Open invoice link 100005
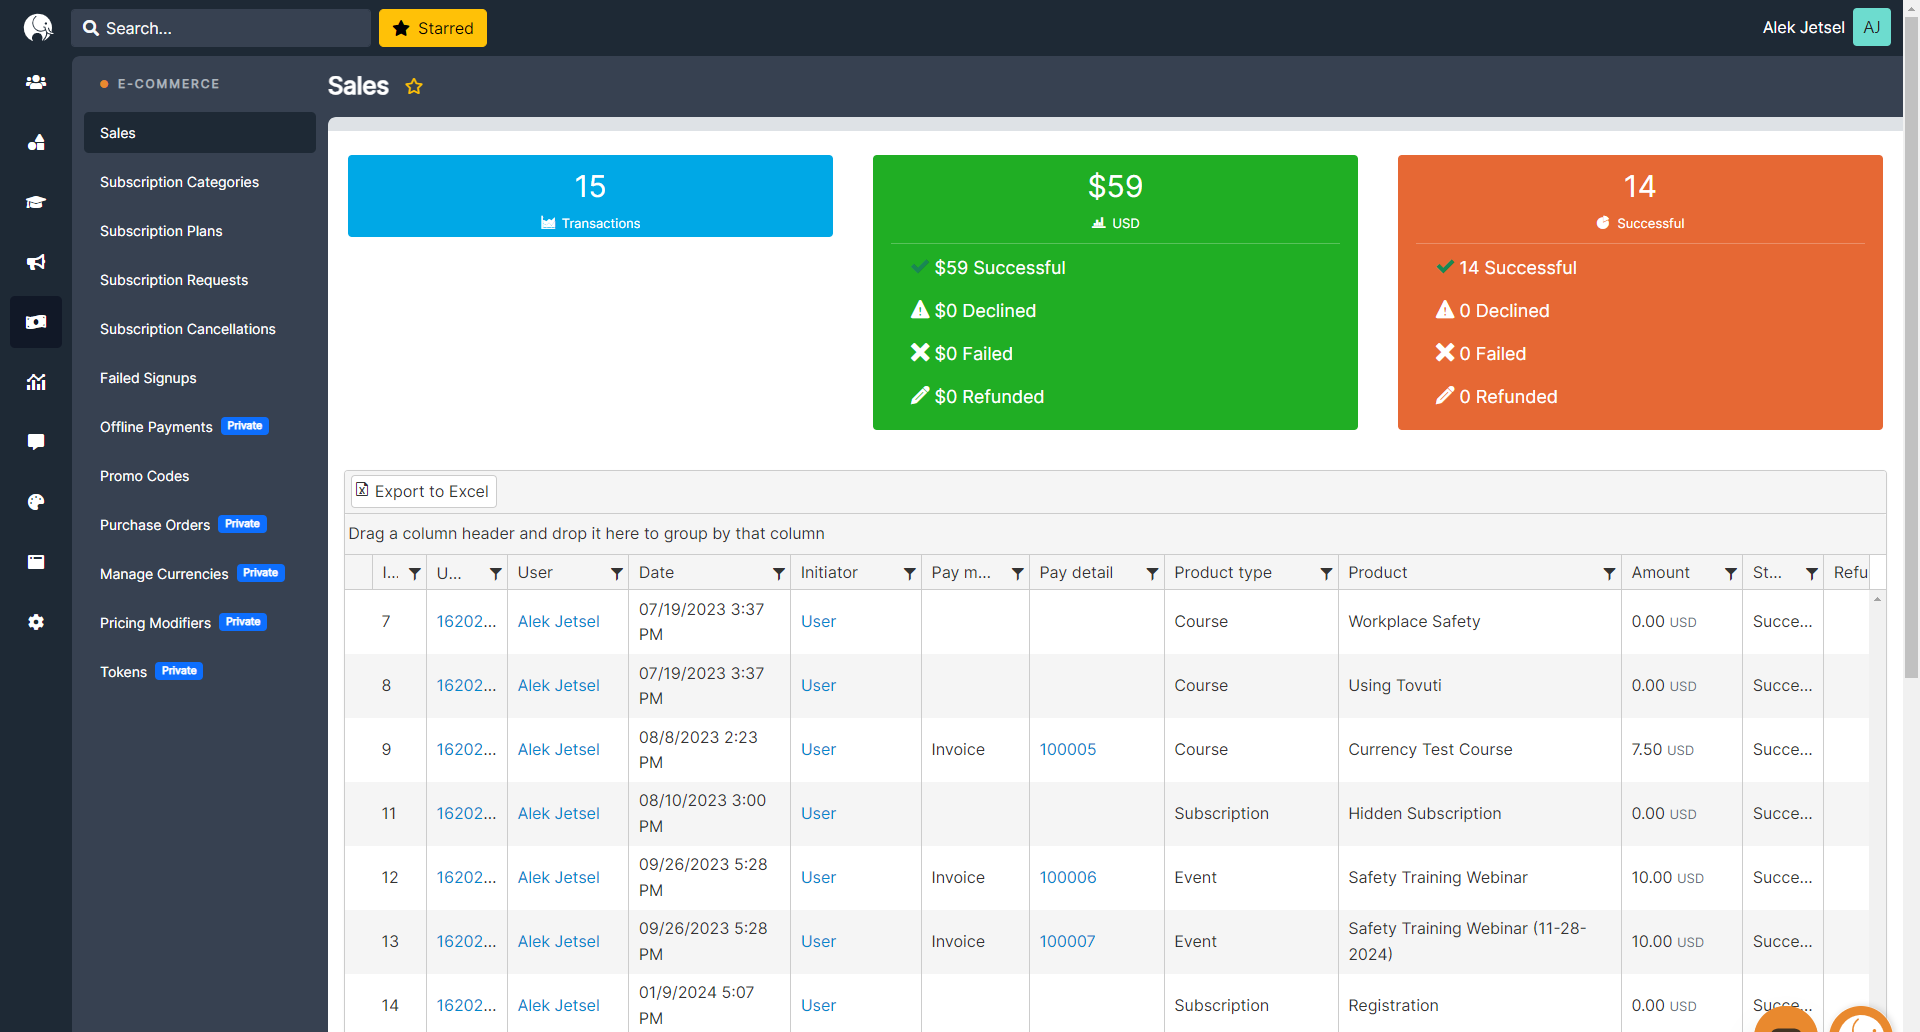The height and width of the screenshot is (1032, 1920). [x=1067, y=750]
